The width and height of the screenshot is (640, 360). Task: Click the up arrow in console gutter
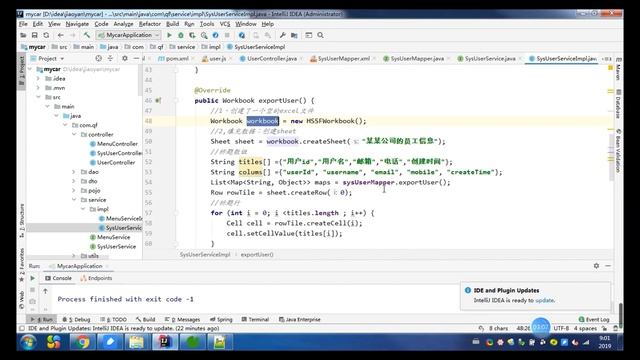click(x=45, y=291)
